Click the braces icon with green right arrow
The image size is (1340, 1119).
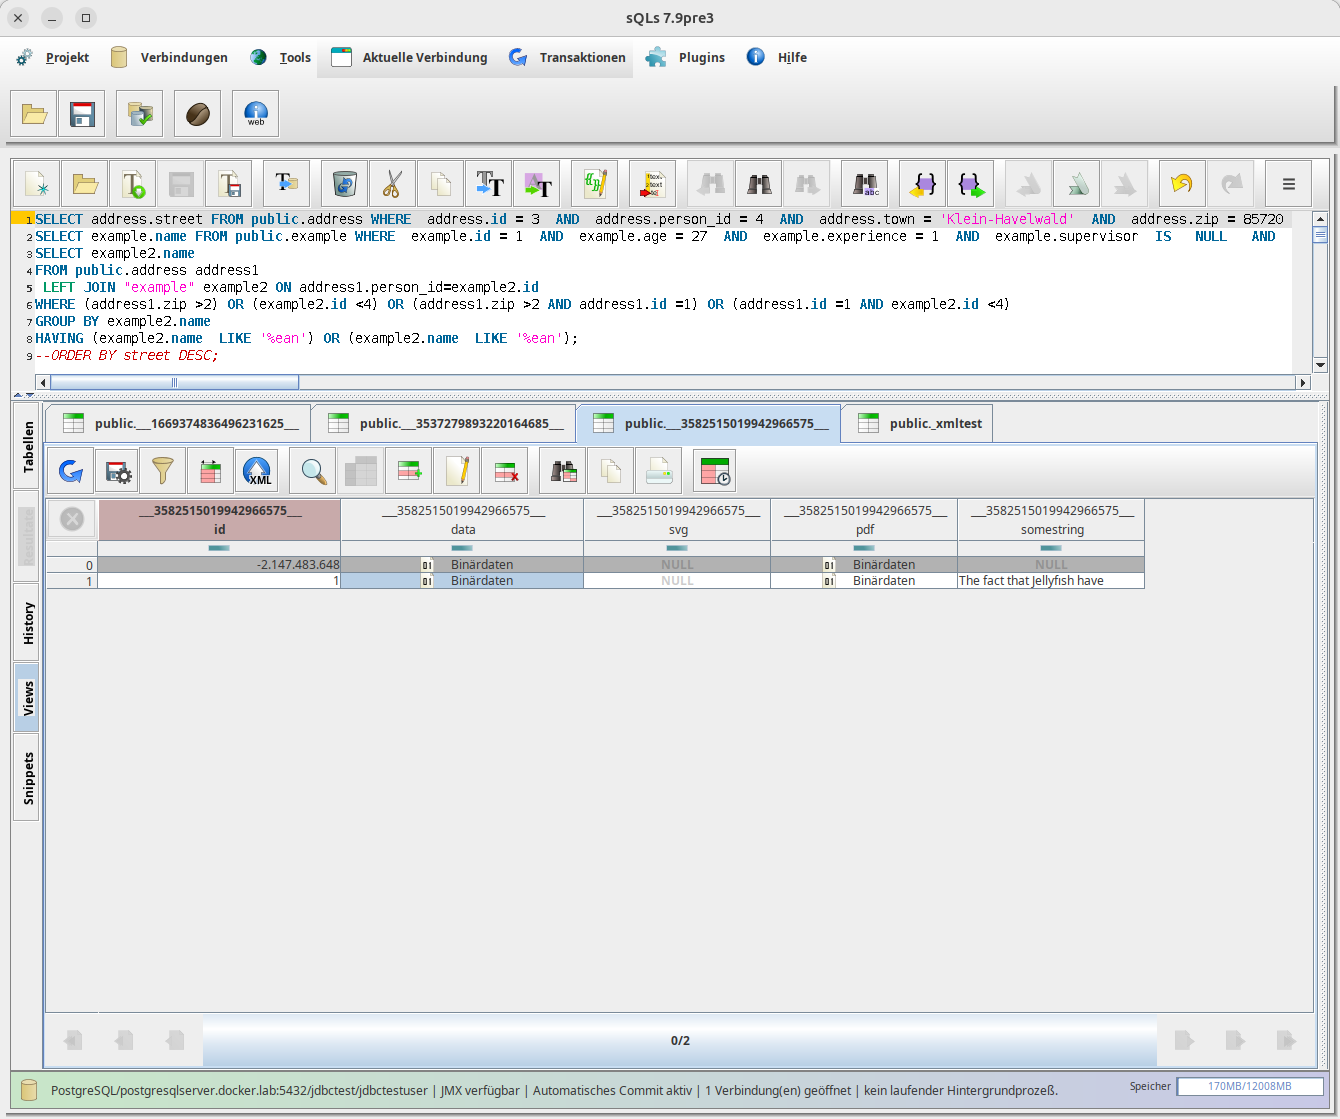pos(971,184)
